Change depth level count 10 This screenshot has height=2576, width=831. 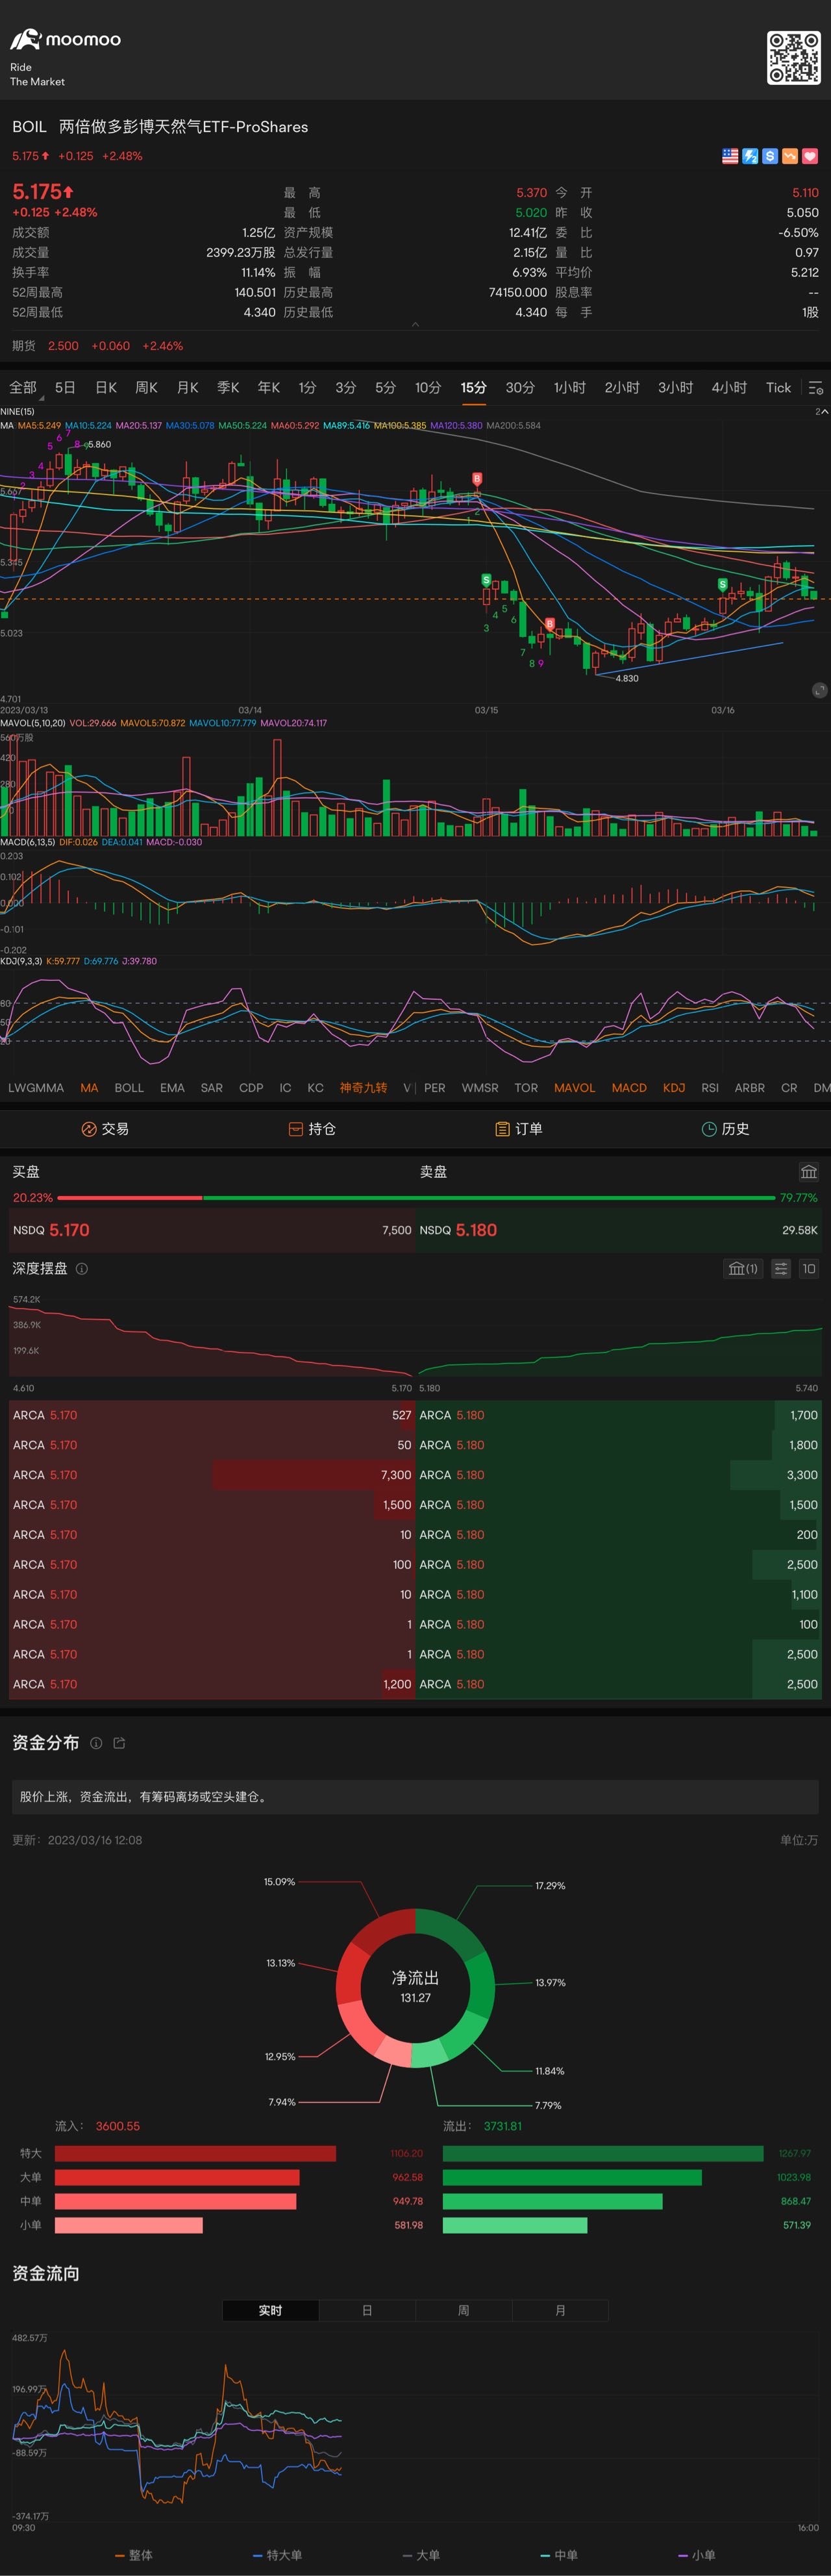(x=809, y=1268)
